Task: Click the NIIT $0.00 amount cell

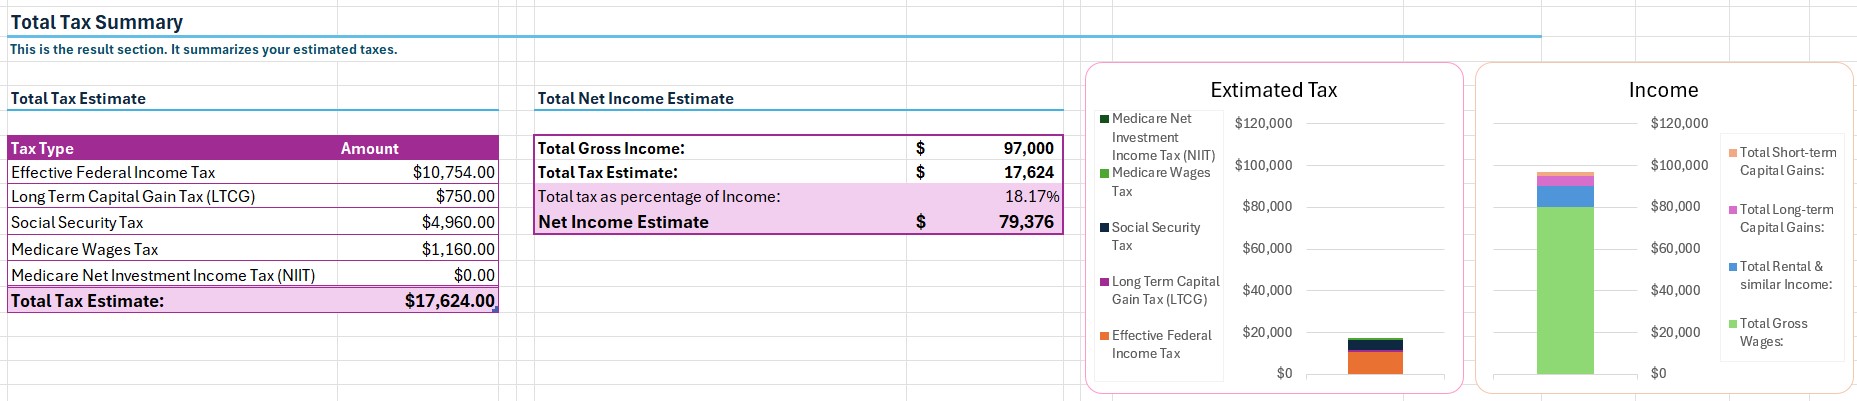Action: point(473,275)
